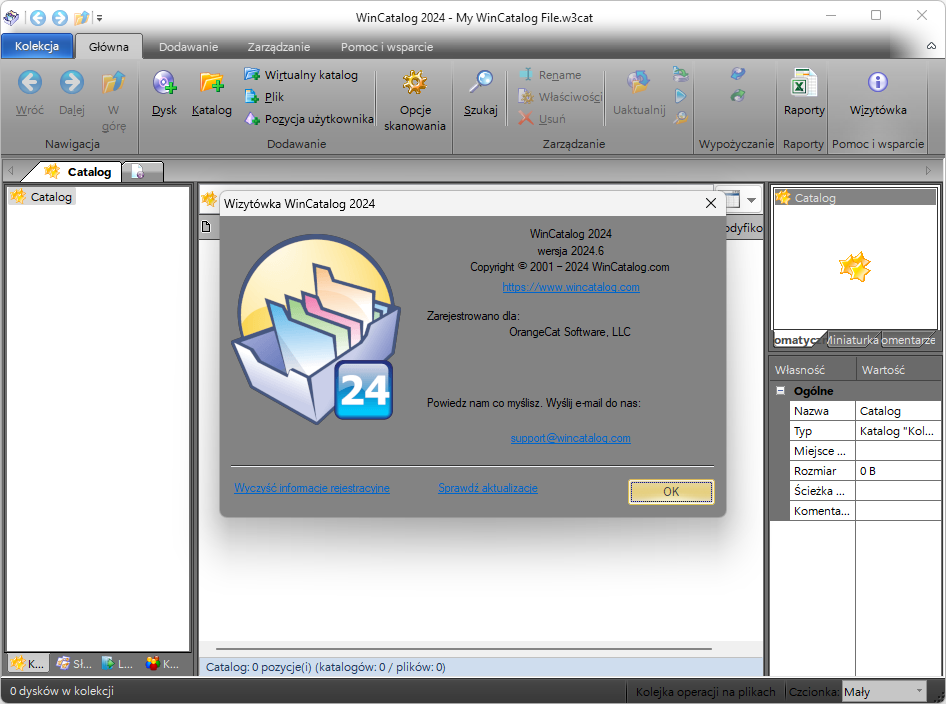Click Kolejka operacji na plikach in status bar
The height and width of the screenshot is (704, 946).
click(705, 692)
